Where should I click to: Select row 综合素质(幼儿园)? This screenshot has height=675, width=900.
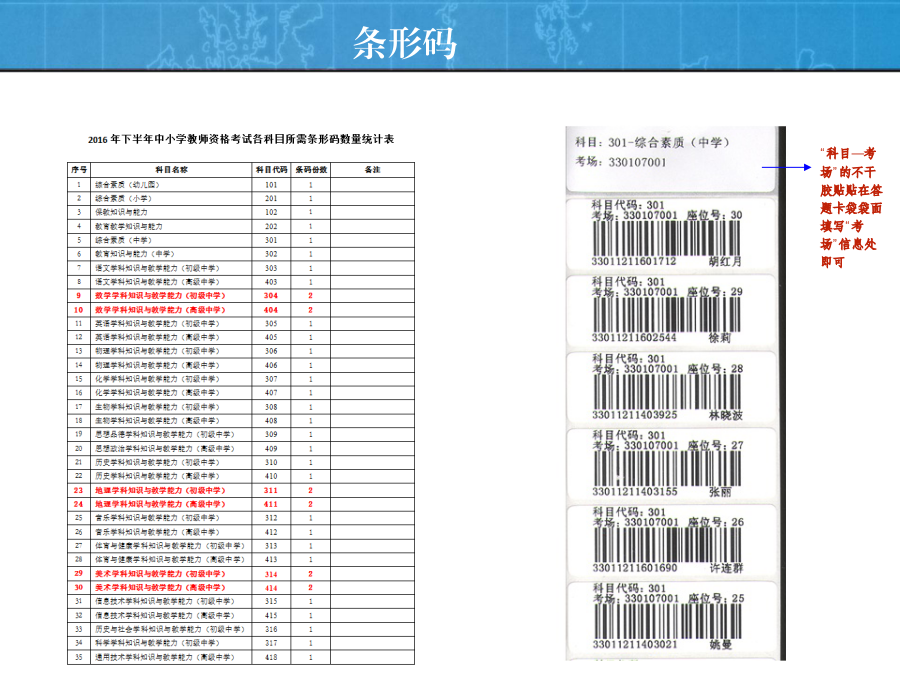tap(241, 185)
